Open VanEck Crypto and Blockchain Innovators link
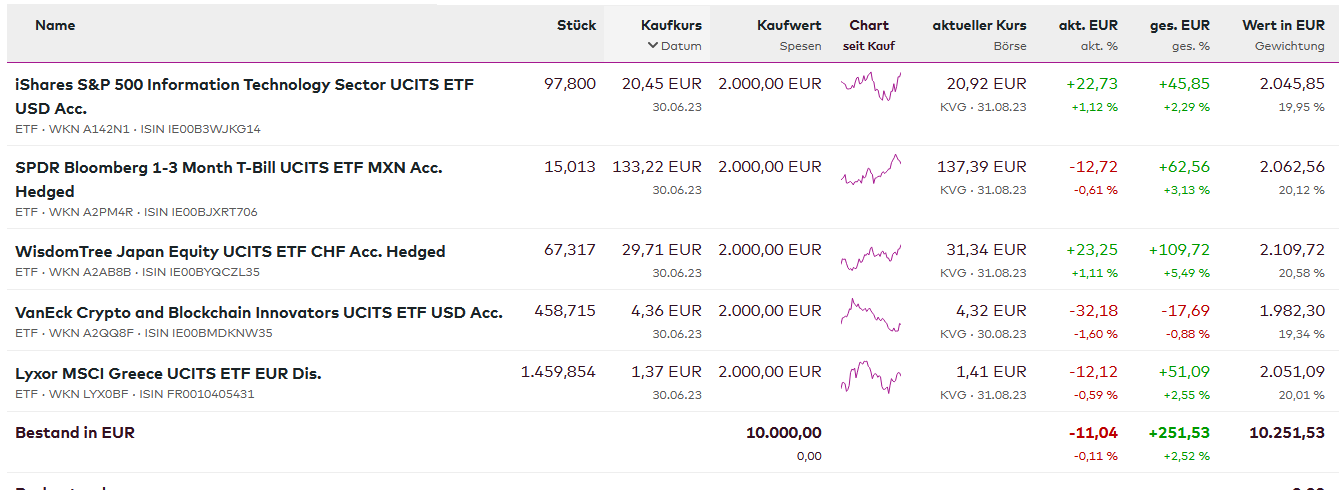This screenshot has width=1339, height=490. (259, 312)
